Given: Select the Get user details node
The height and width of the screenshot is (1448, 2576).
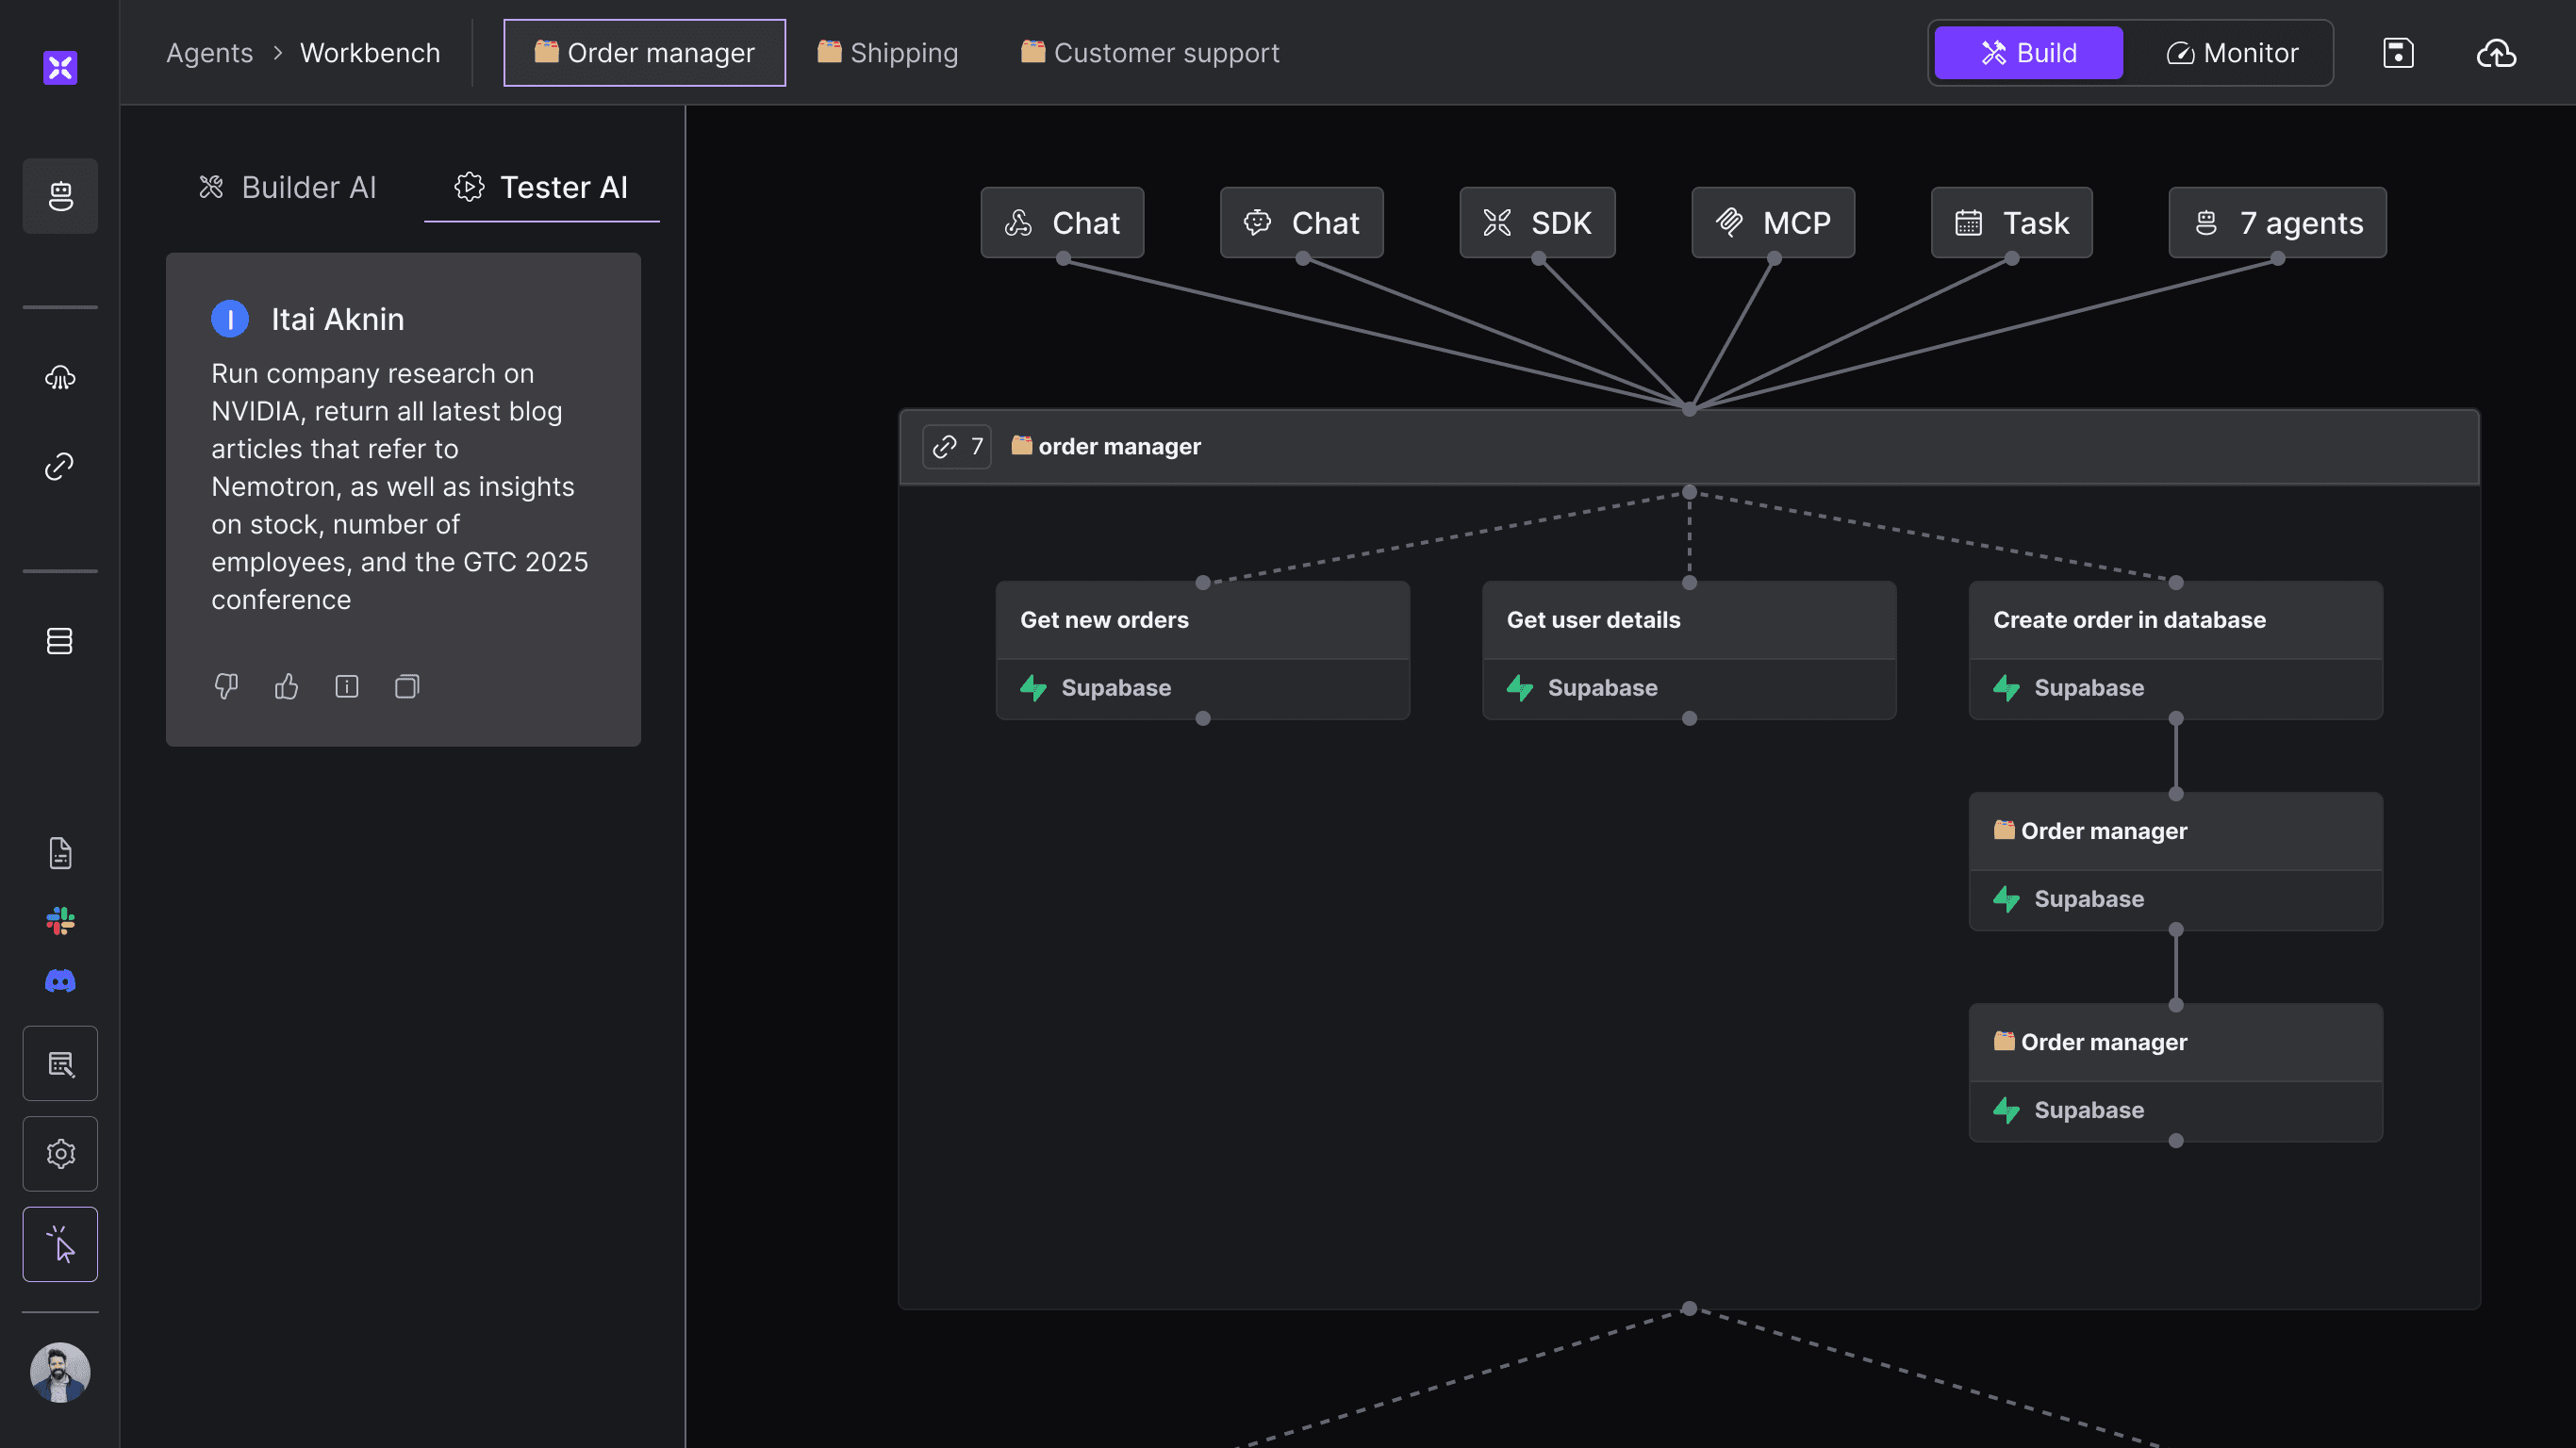Looking at the screenshot, I should point(1689,620).
